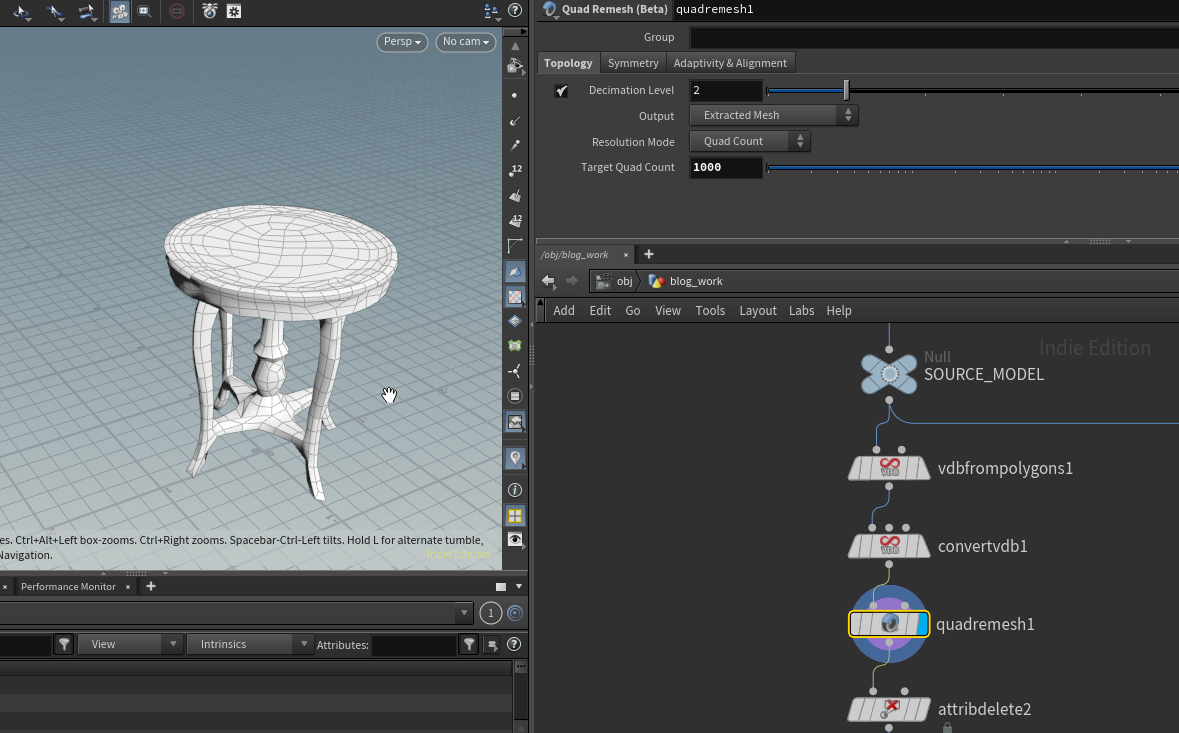Open the Layout menu in network editor

(758, 310)
